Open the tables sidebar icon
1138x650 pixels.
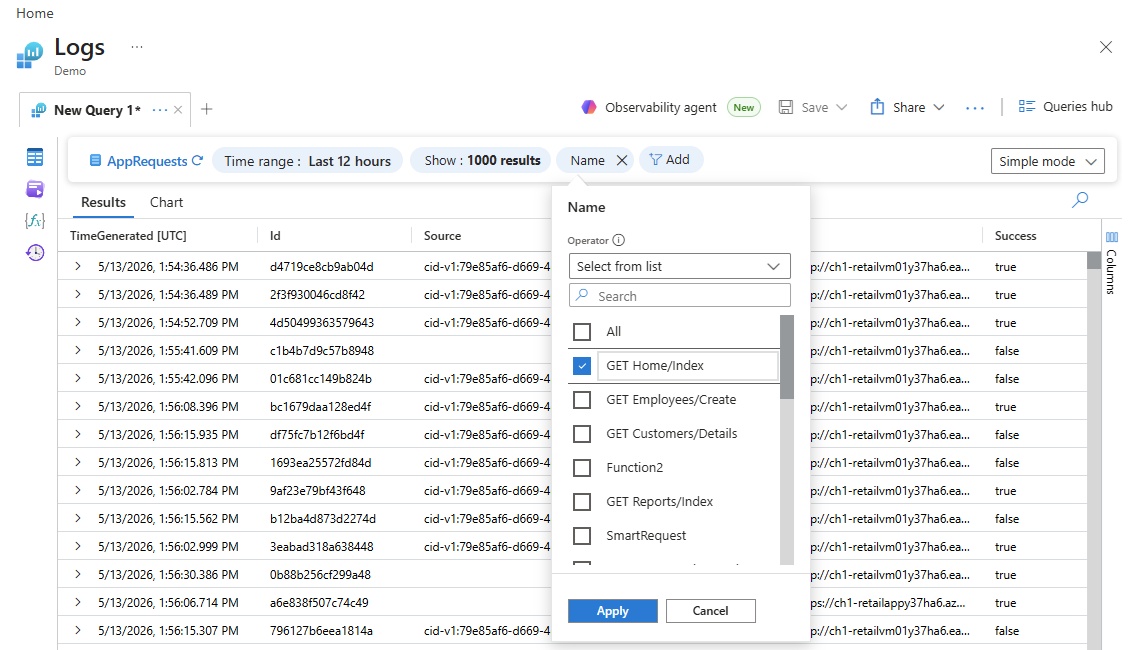(x=34, y=157)
